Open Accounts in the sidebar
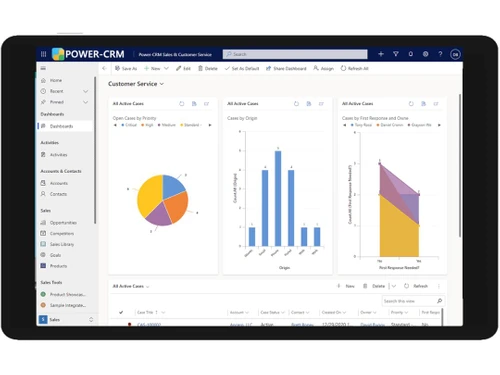 pos(54,183)
